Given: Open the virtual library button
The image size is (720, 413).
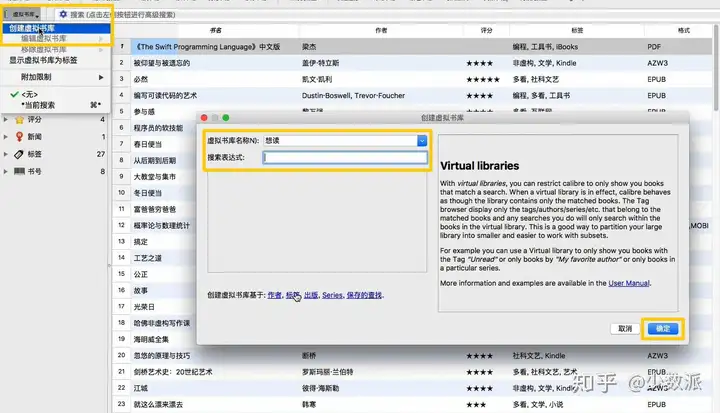Looking at the screenshot, I should pos(23,14).
